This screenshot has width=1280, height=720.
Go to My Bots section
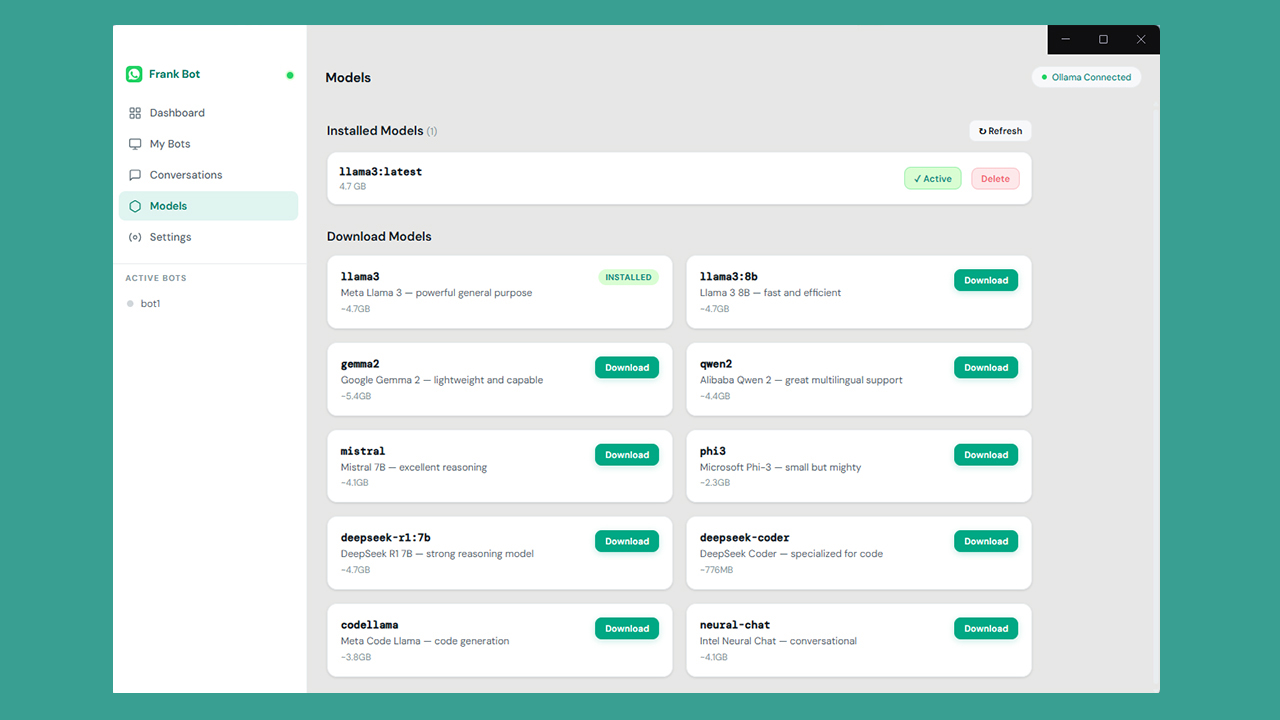(x=208, y=144)
